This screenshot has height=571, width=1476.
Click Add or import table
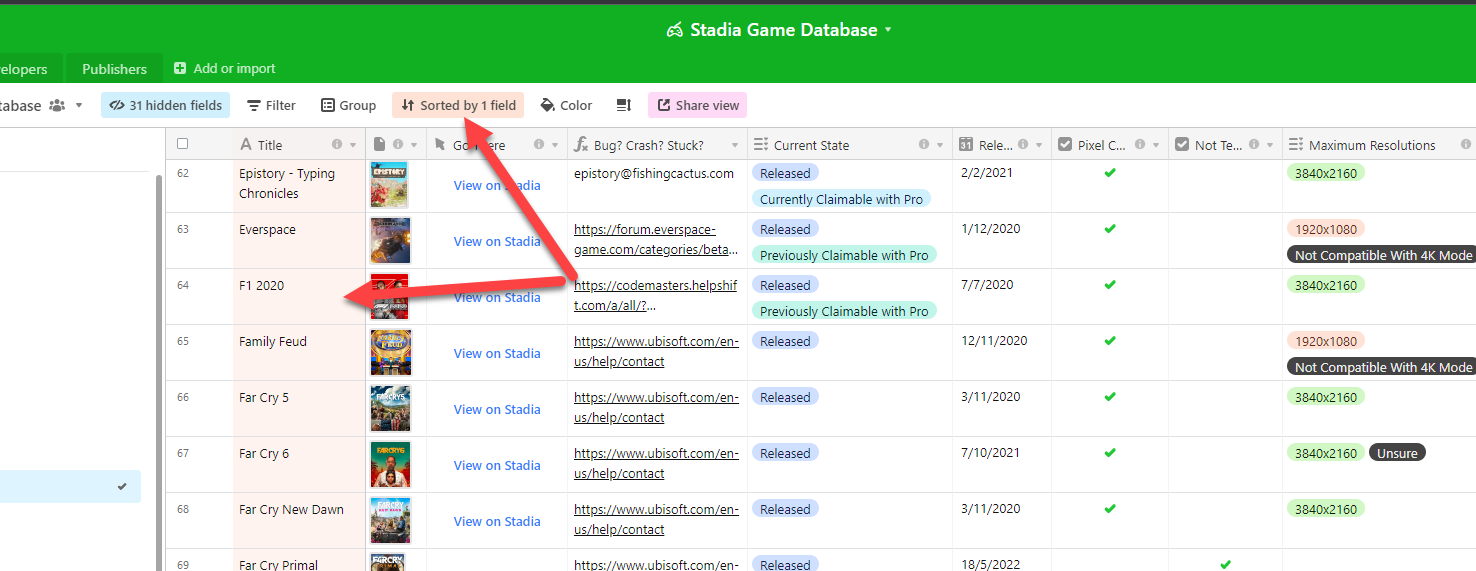point(224,68)
